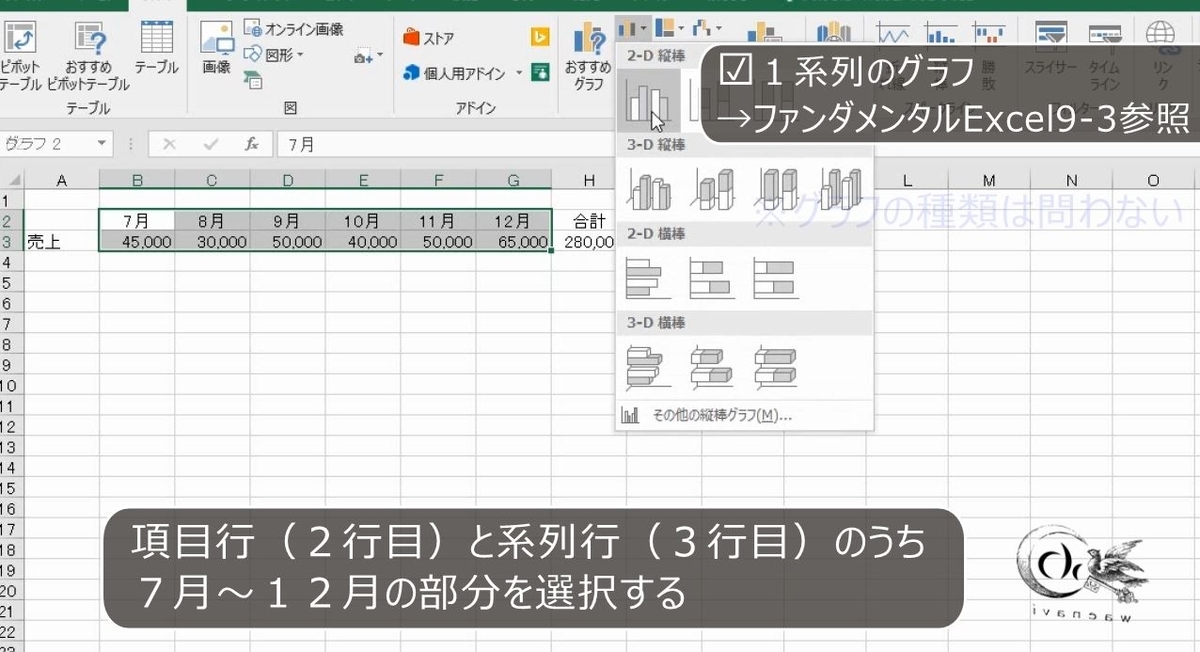Expand the 個人用アドイン dropdown arrow
Image resolution: width=1200 pixels, height=652 pixels.
(x=519, y=73)
